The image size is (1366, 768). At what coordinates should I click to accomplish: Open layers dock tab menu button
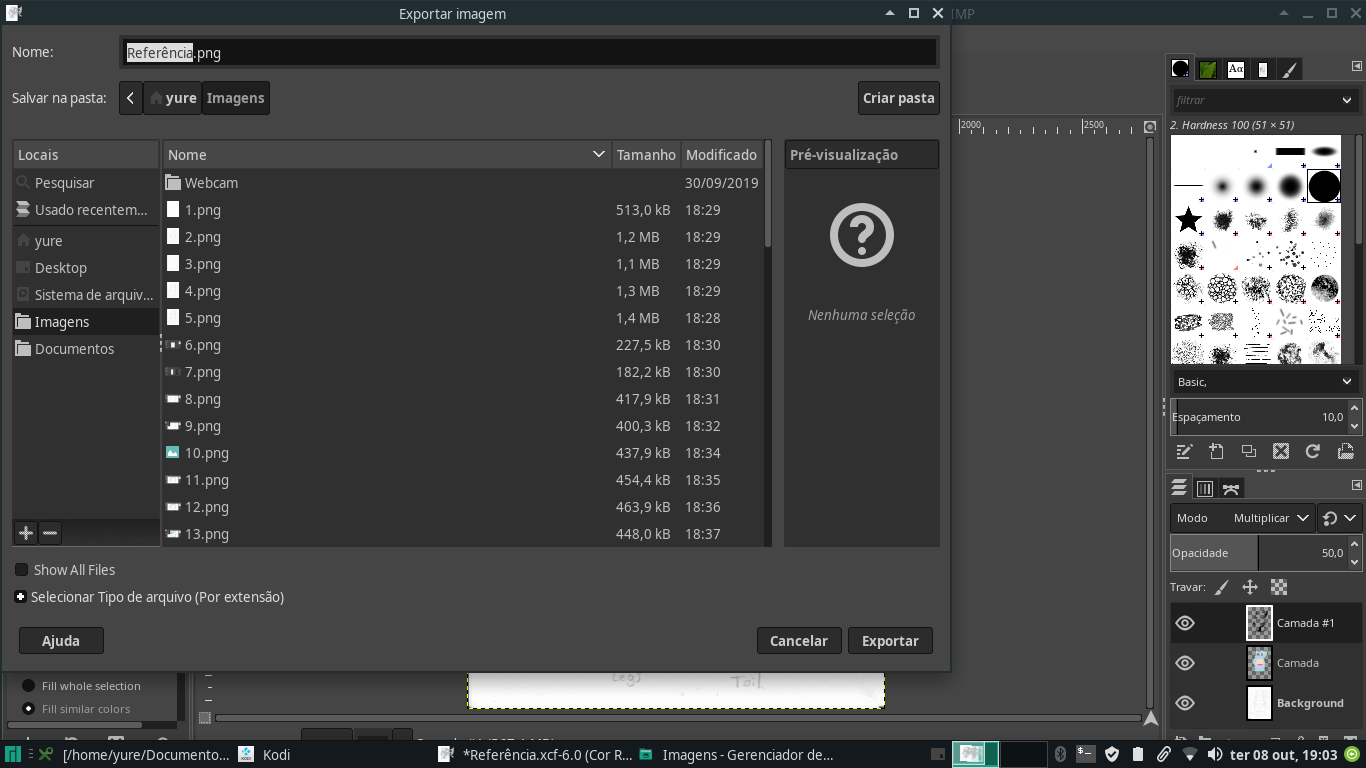[1357, 485]
